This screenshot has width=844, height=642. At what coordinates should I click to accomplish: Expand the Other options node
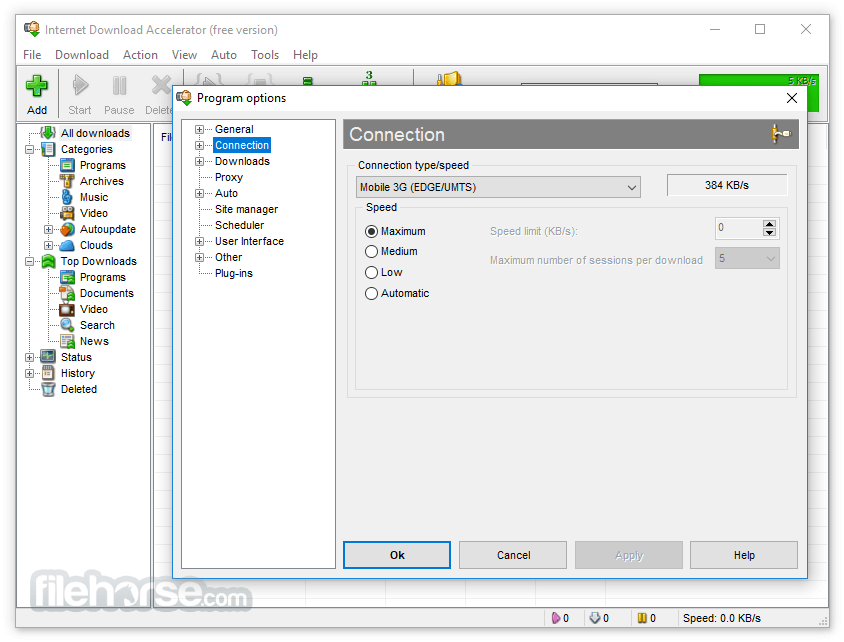tap(199, 257)
